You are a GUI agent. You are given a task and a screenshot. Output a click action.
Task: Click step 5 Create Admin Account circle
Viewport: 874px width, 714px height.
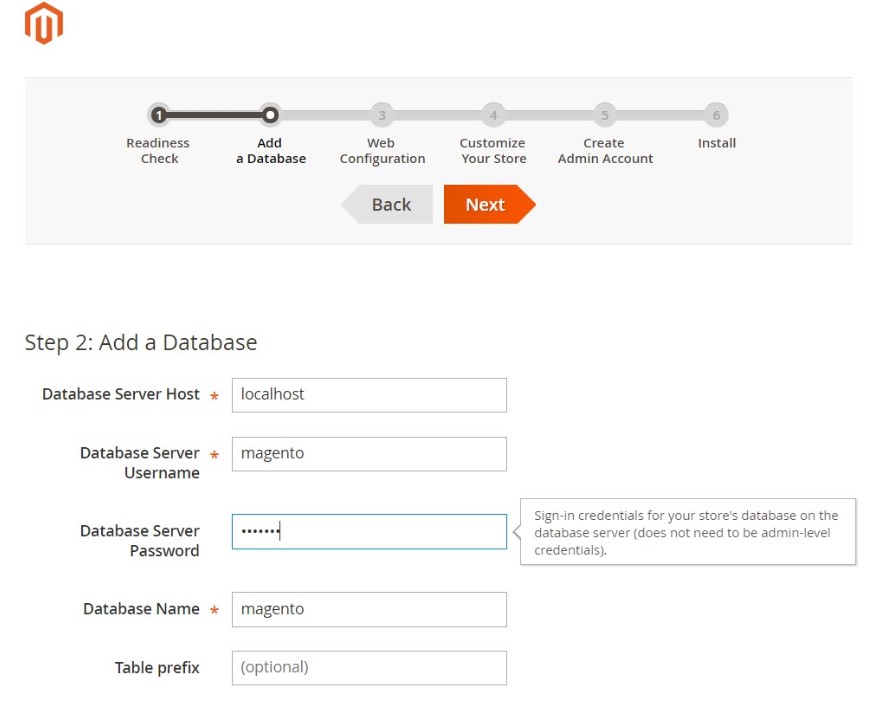coord(605,115)
